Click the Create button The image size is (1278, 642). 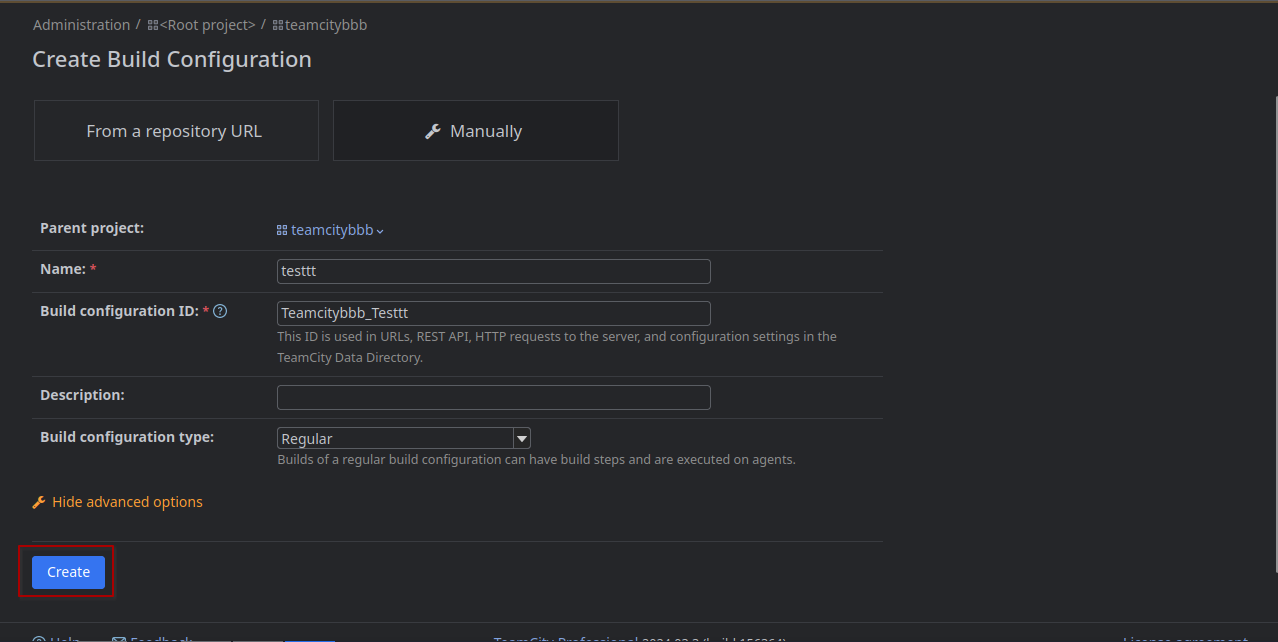(x=67, y=571)
